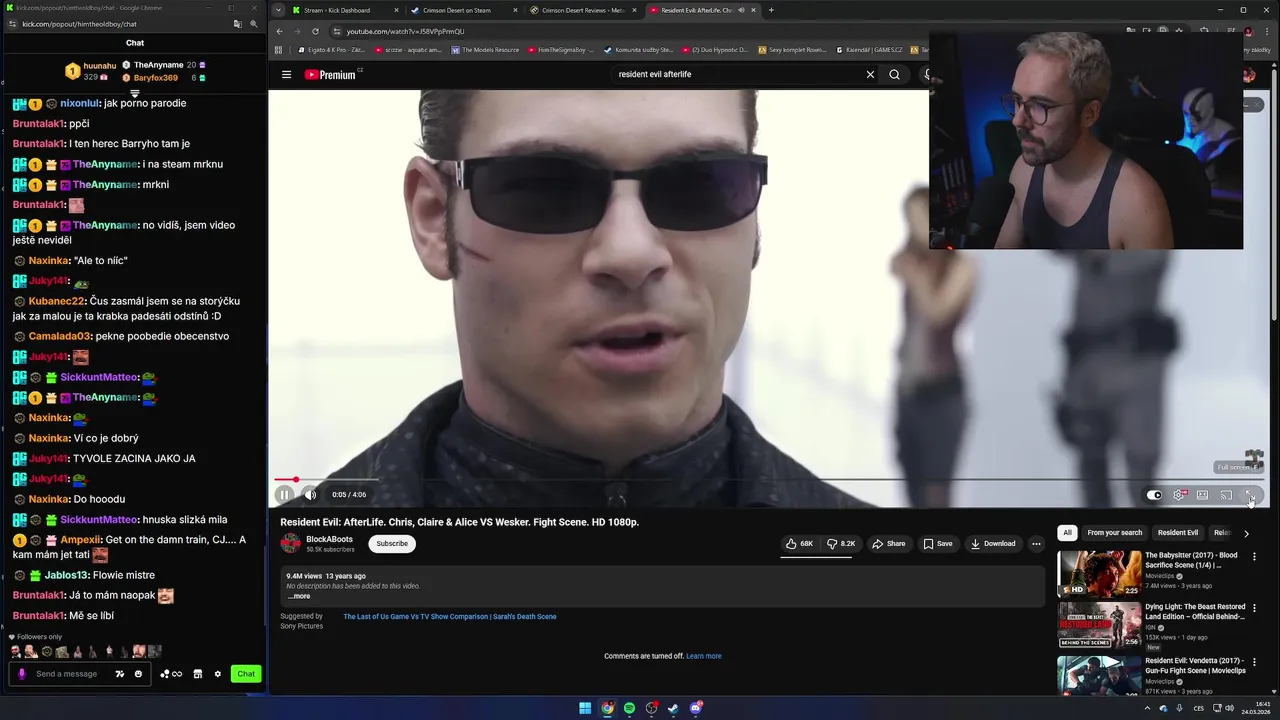Open a new browser tab
This screenshot has width=1280, height=720.
click(x=771, y=10)
